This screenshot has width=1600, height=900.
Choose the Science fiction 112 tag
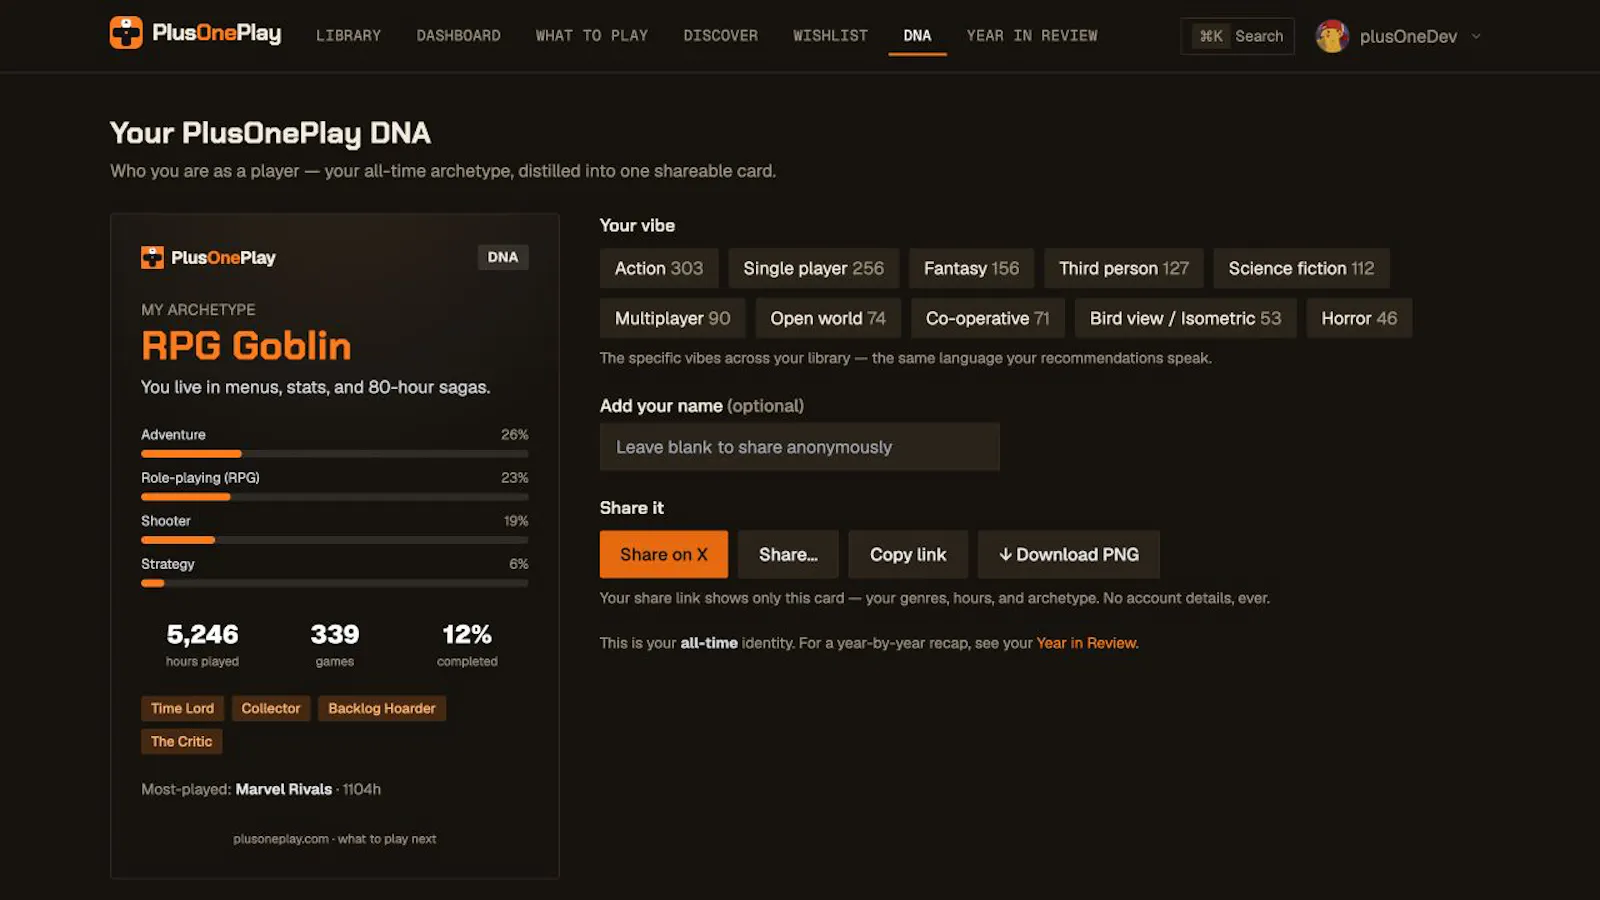[1301, 268]
